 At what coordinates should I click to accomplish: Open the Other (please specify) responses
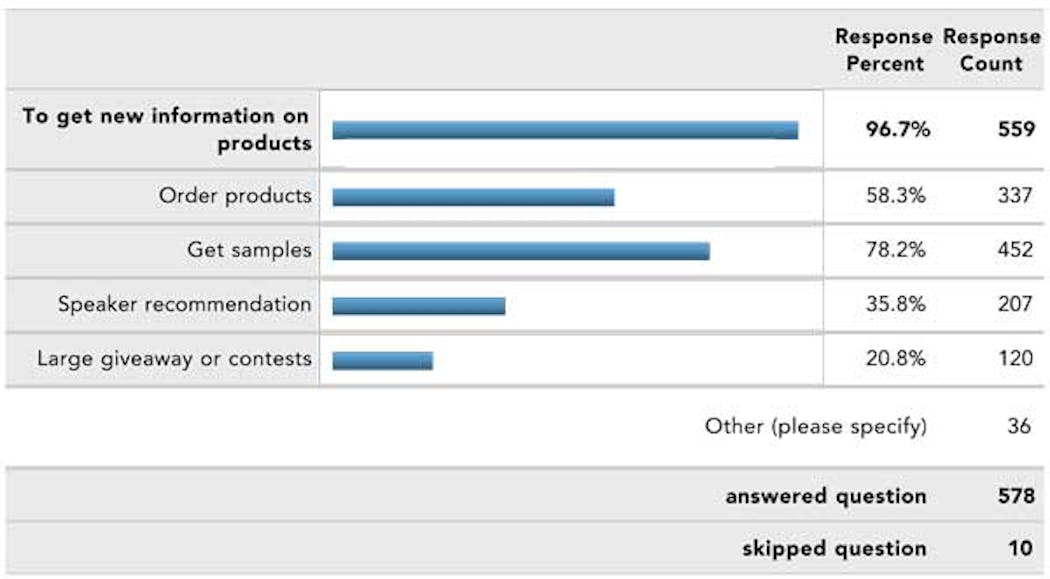click(x=816, y=426)
